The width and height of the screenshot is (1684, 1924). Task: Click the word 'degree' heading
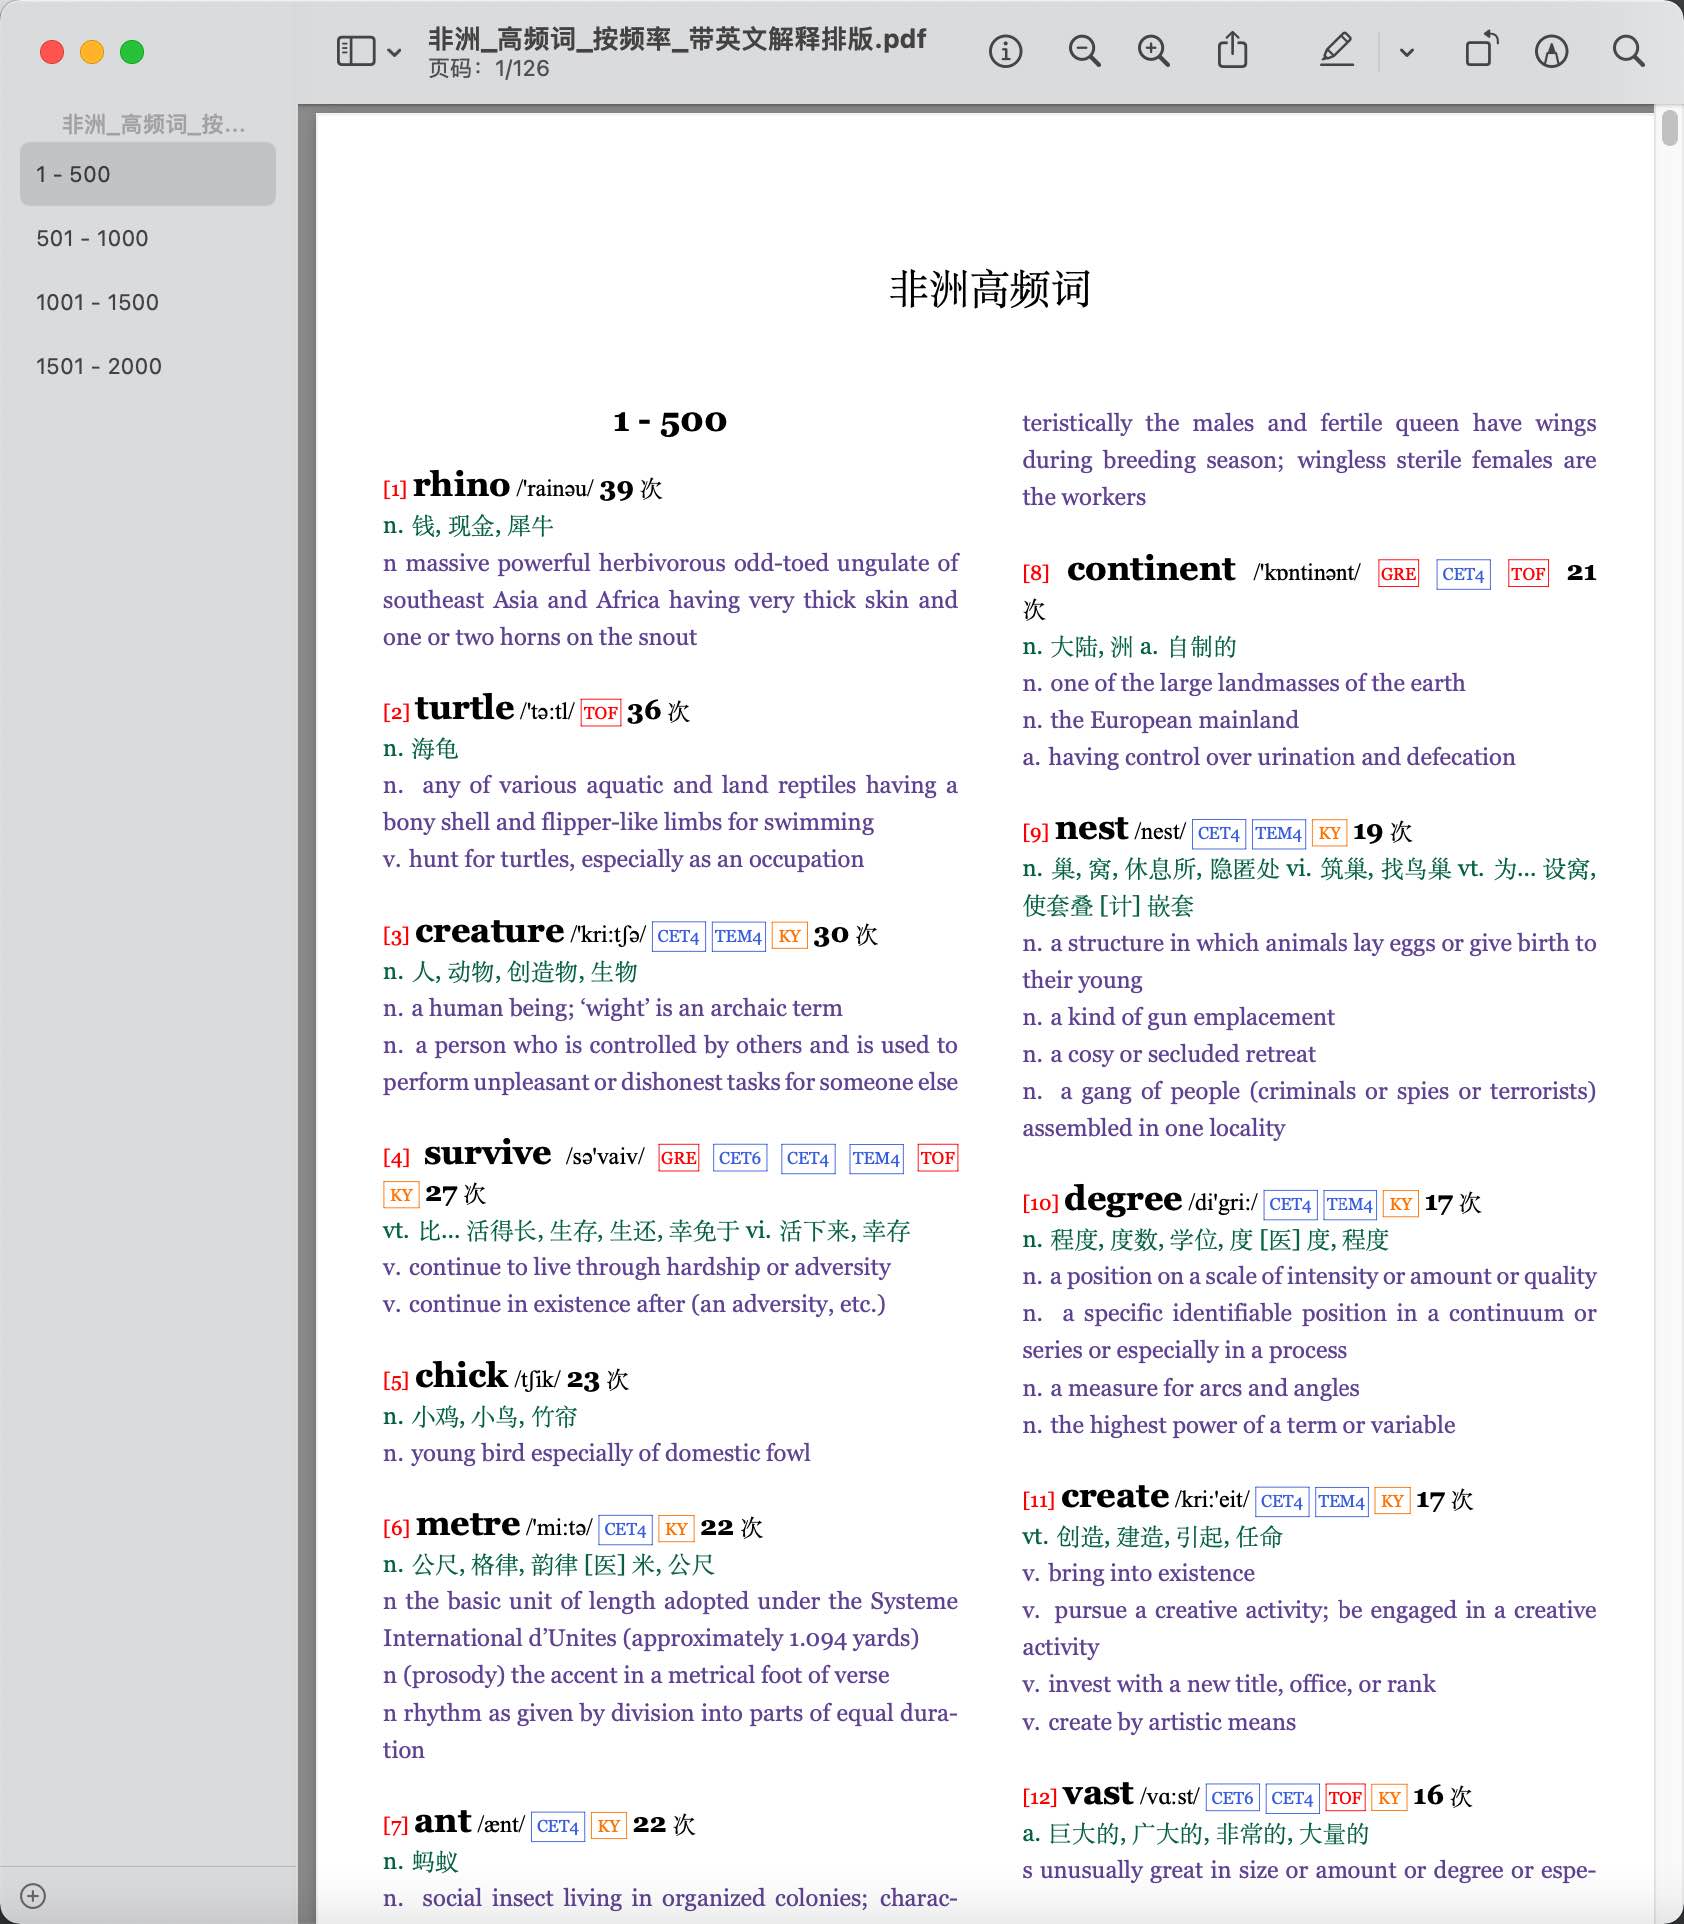point(1123,1198)
